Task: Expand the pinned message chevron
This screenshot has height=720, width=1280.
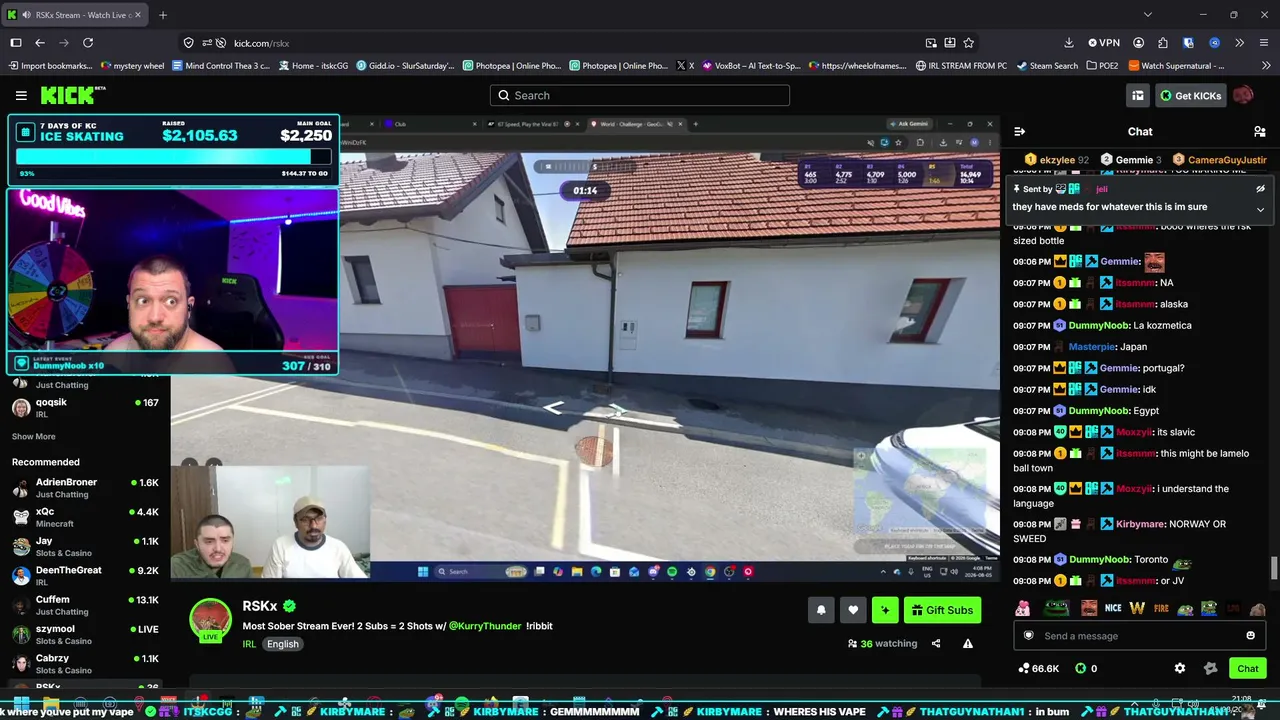Action: pyautogui.click(x=1260, y=209)
